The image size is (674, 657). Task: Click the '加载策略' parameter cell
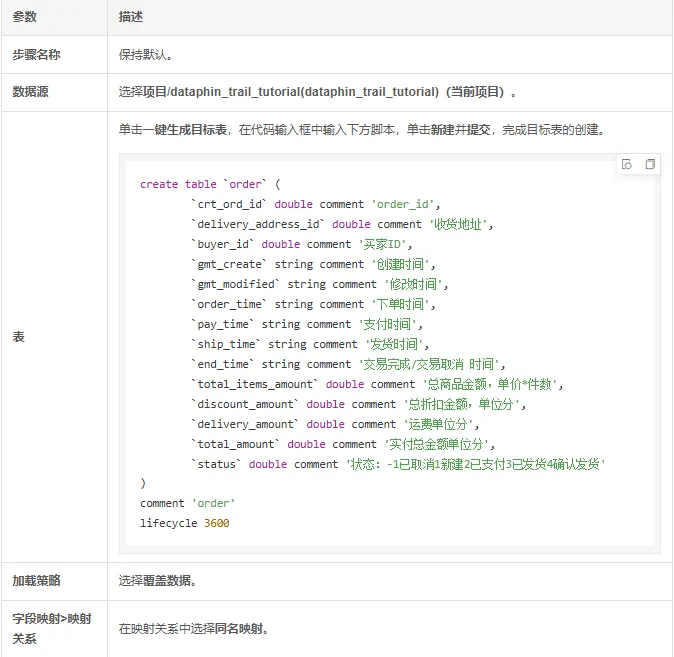pyautogui.click(x=54, y=581)
